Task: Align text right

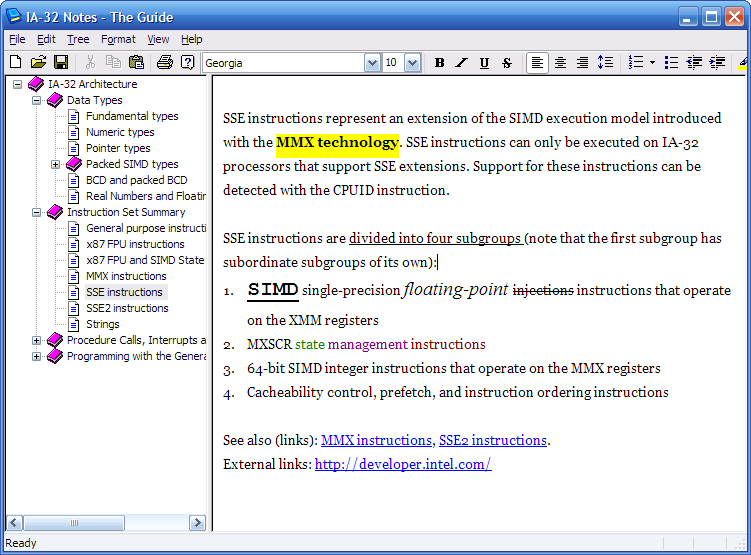Action: [x=582, y=63]
